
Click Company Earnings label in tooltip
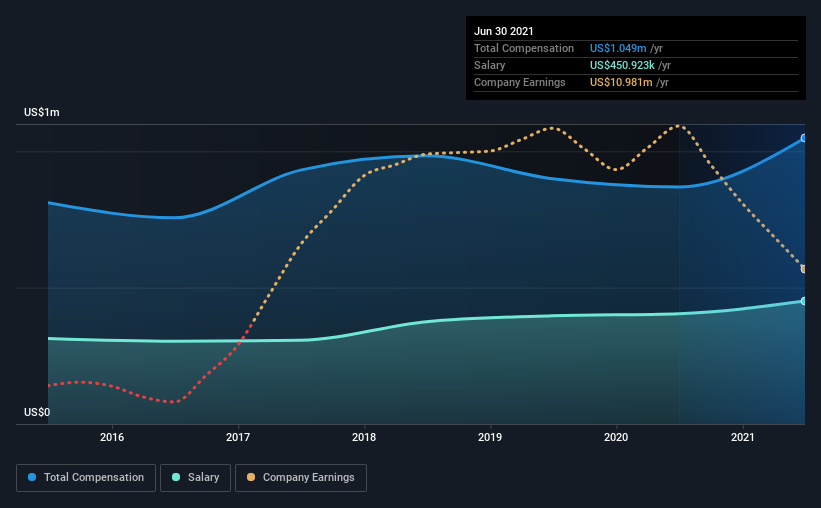coord(519,82)
